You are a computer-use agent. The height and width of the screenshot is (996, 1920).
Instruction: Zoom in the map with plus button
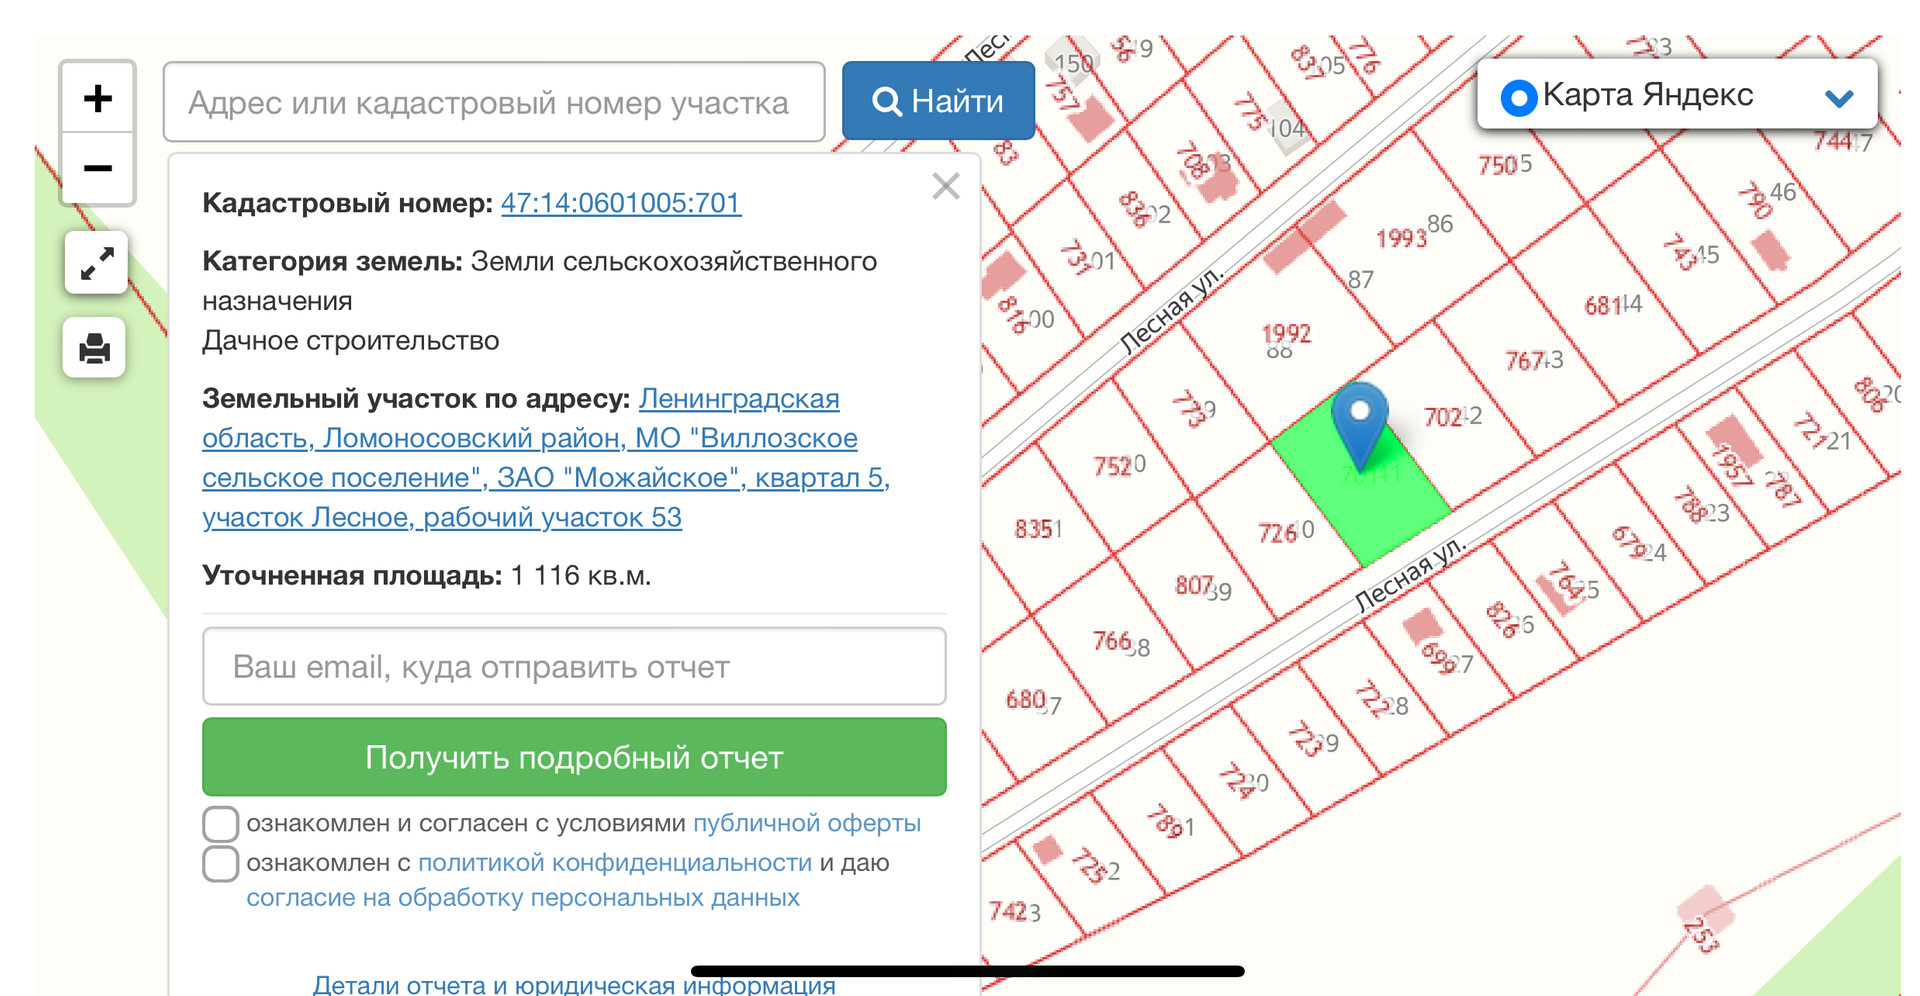[x=98, y=98]
